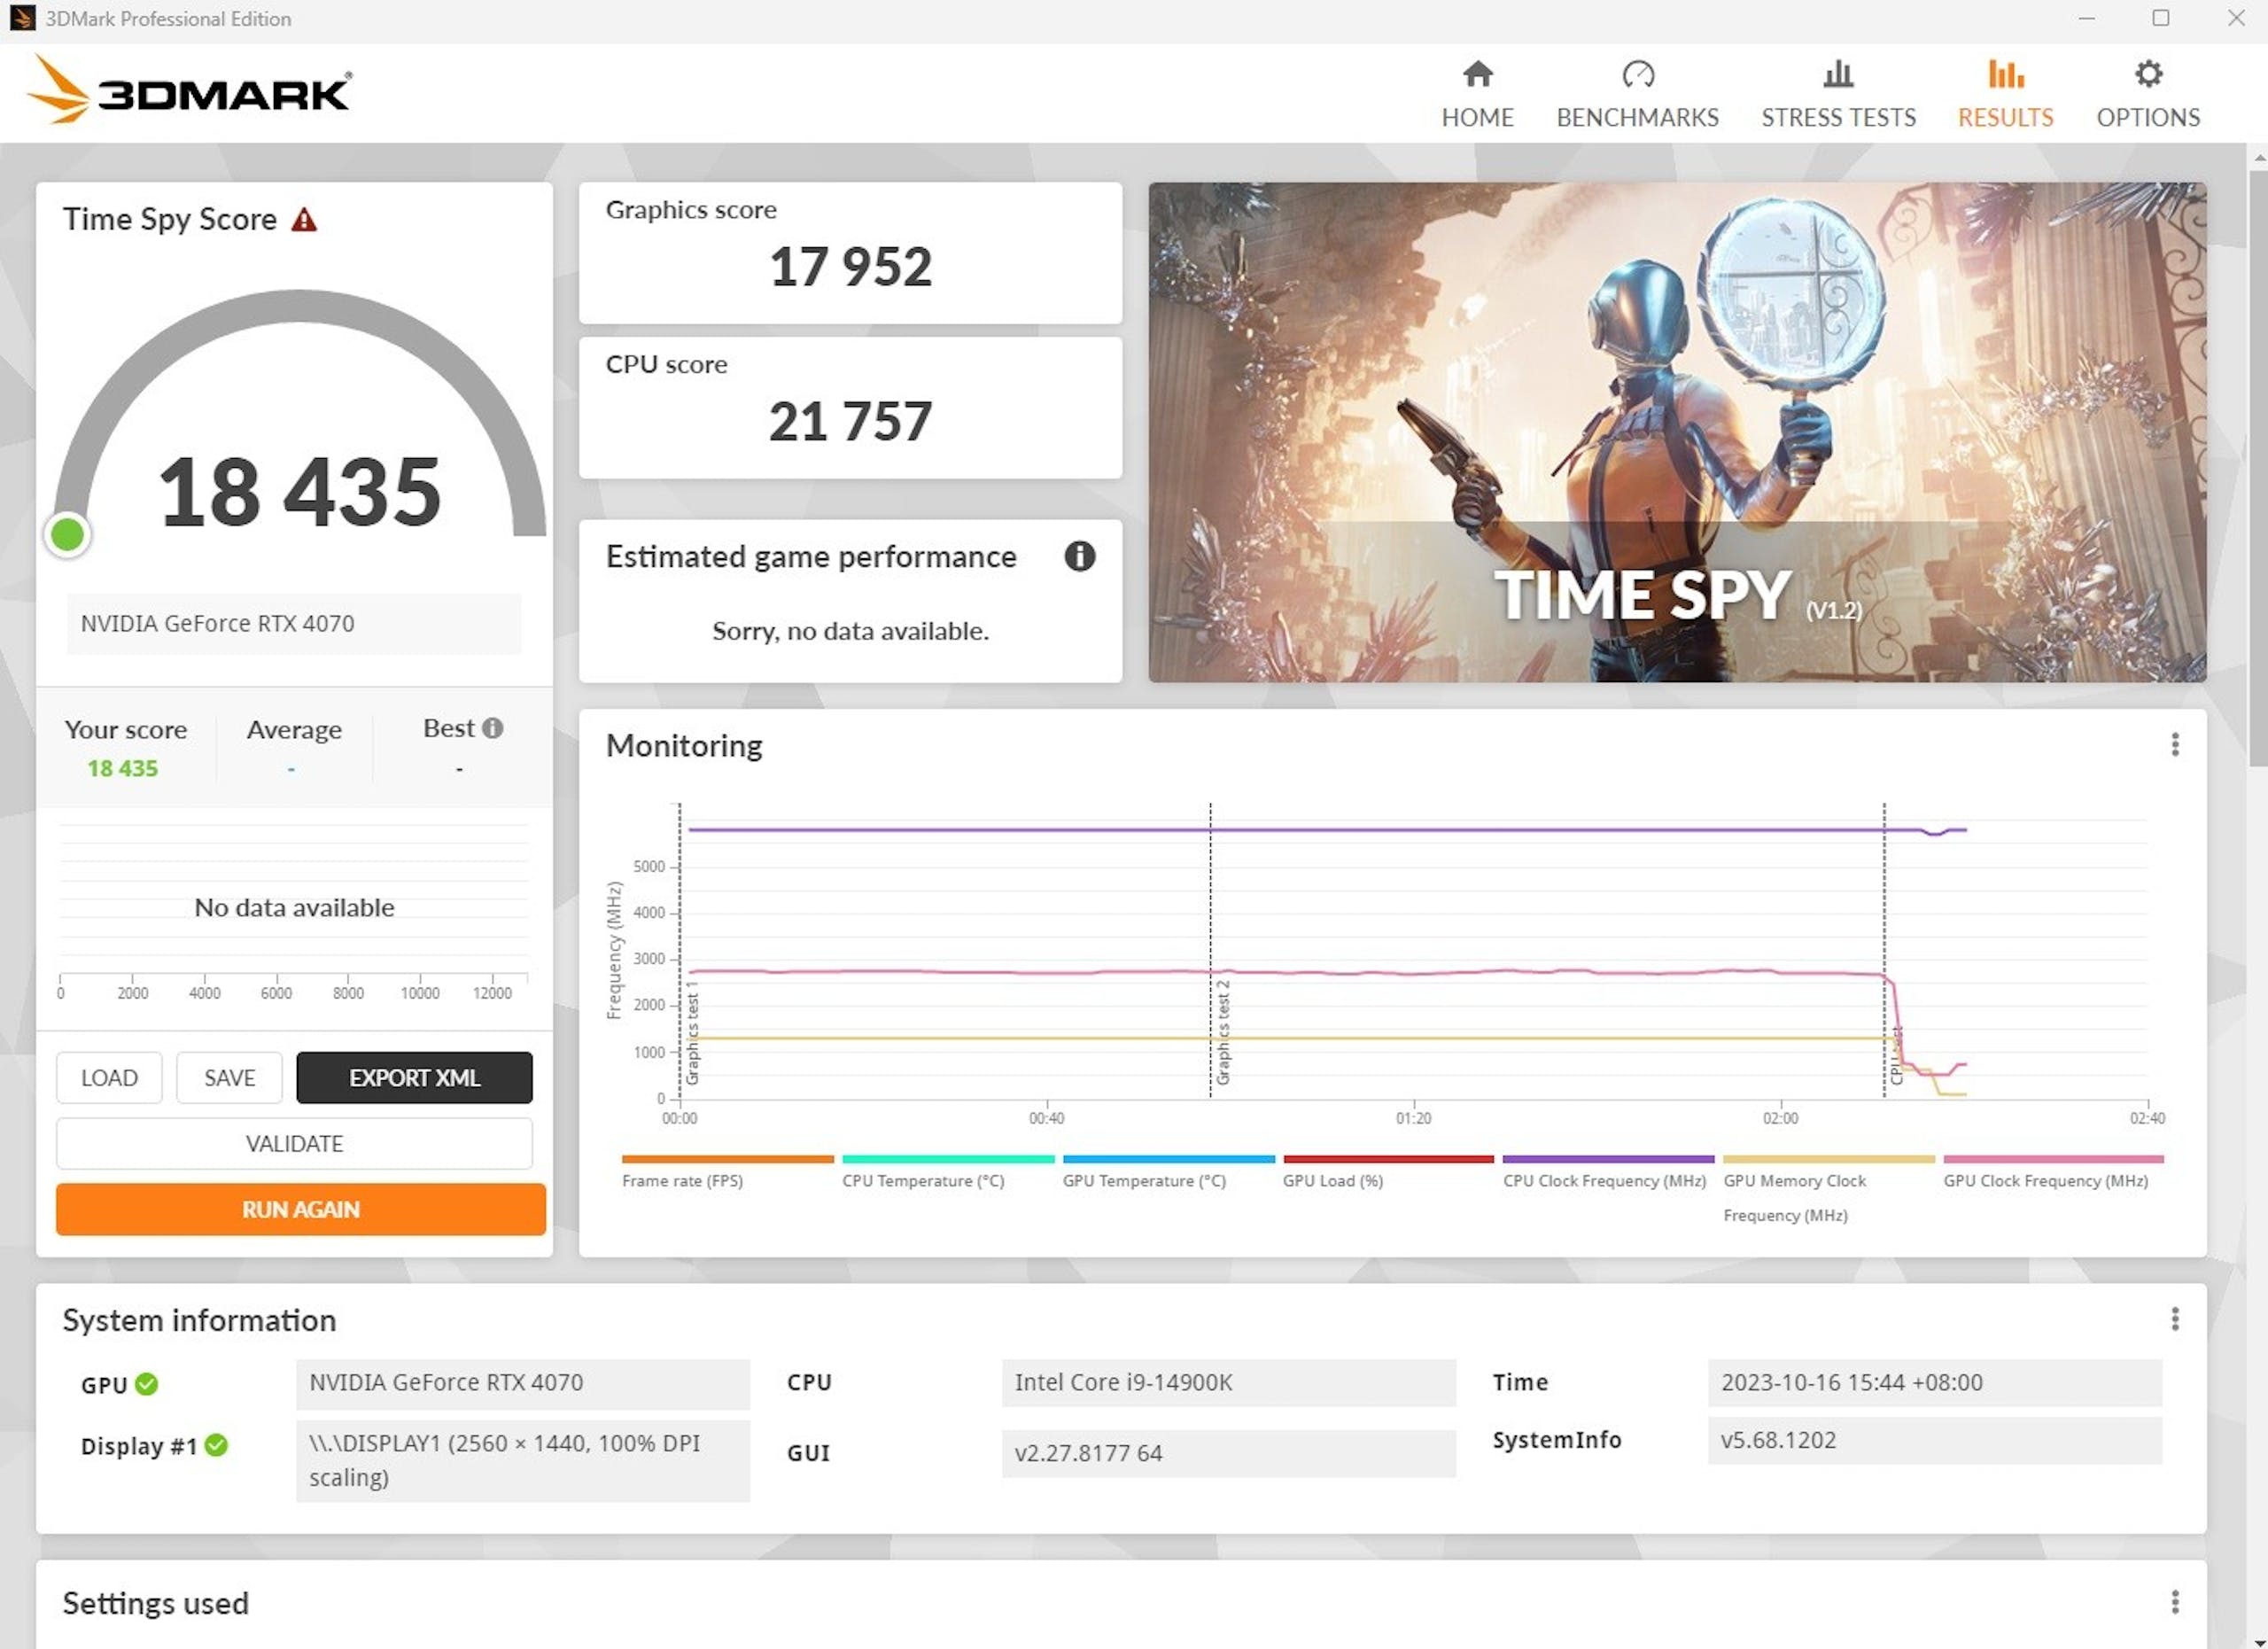Click Your score value 18 435
The image size is (2268, 1649).
pos(122,768)
